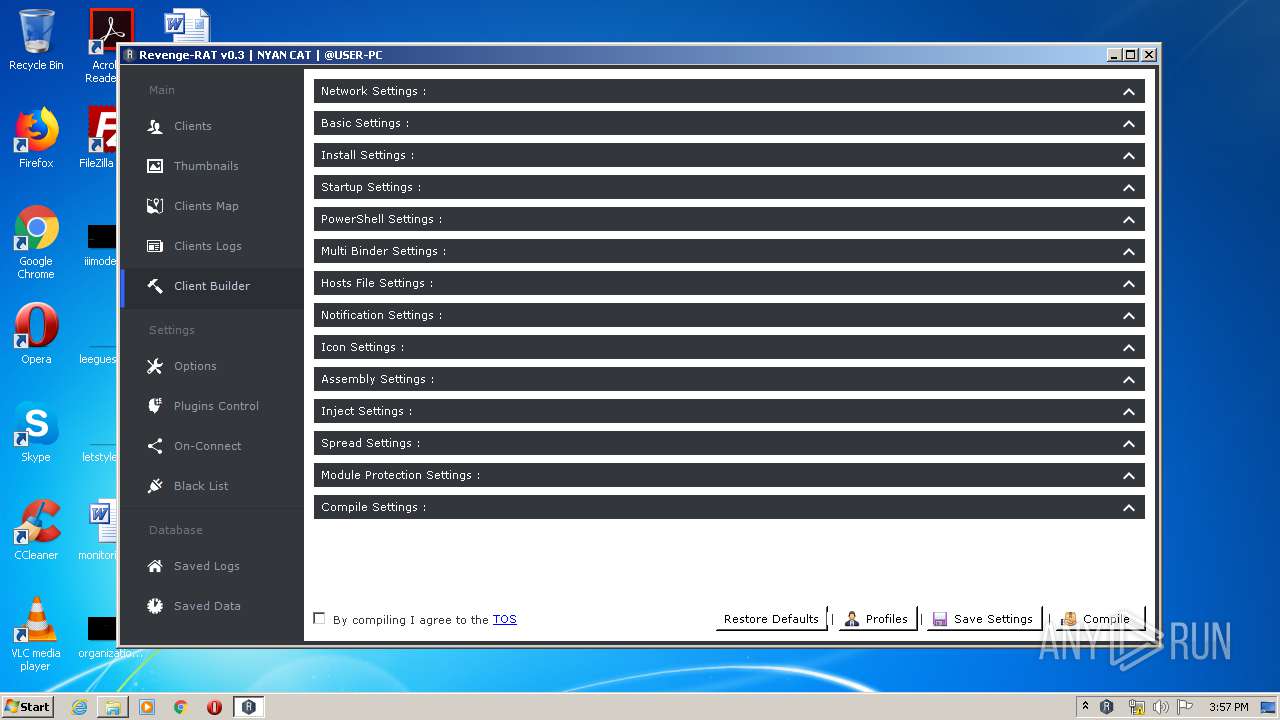Click the Save Settings button

click(983, 619)
